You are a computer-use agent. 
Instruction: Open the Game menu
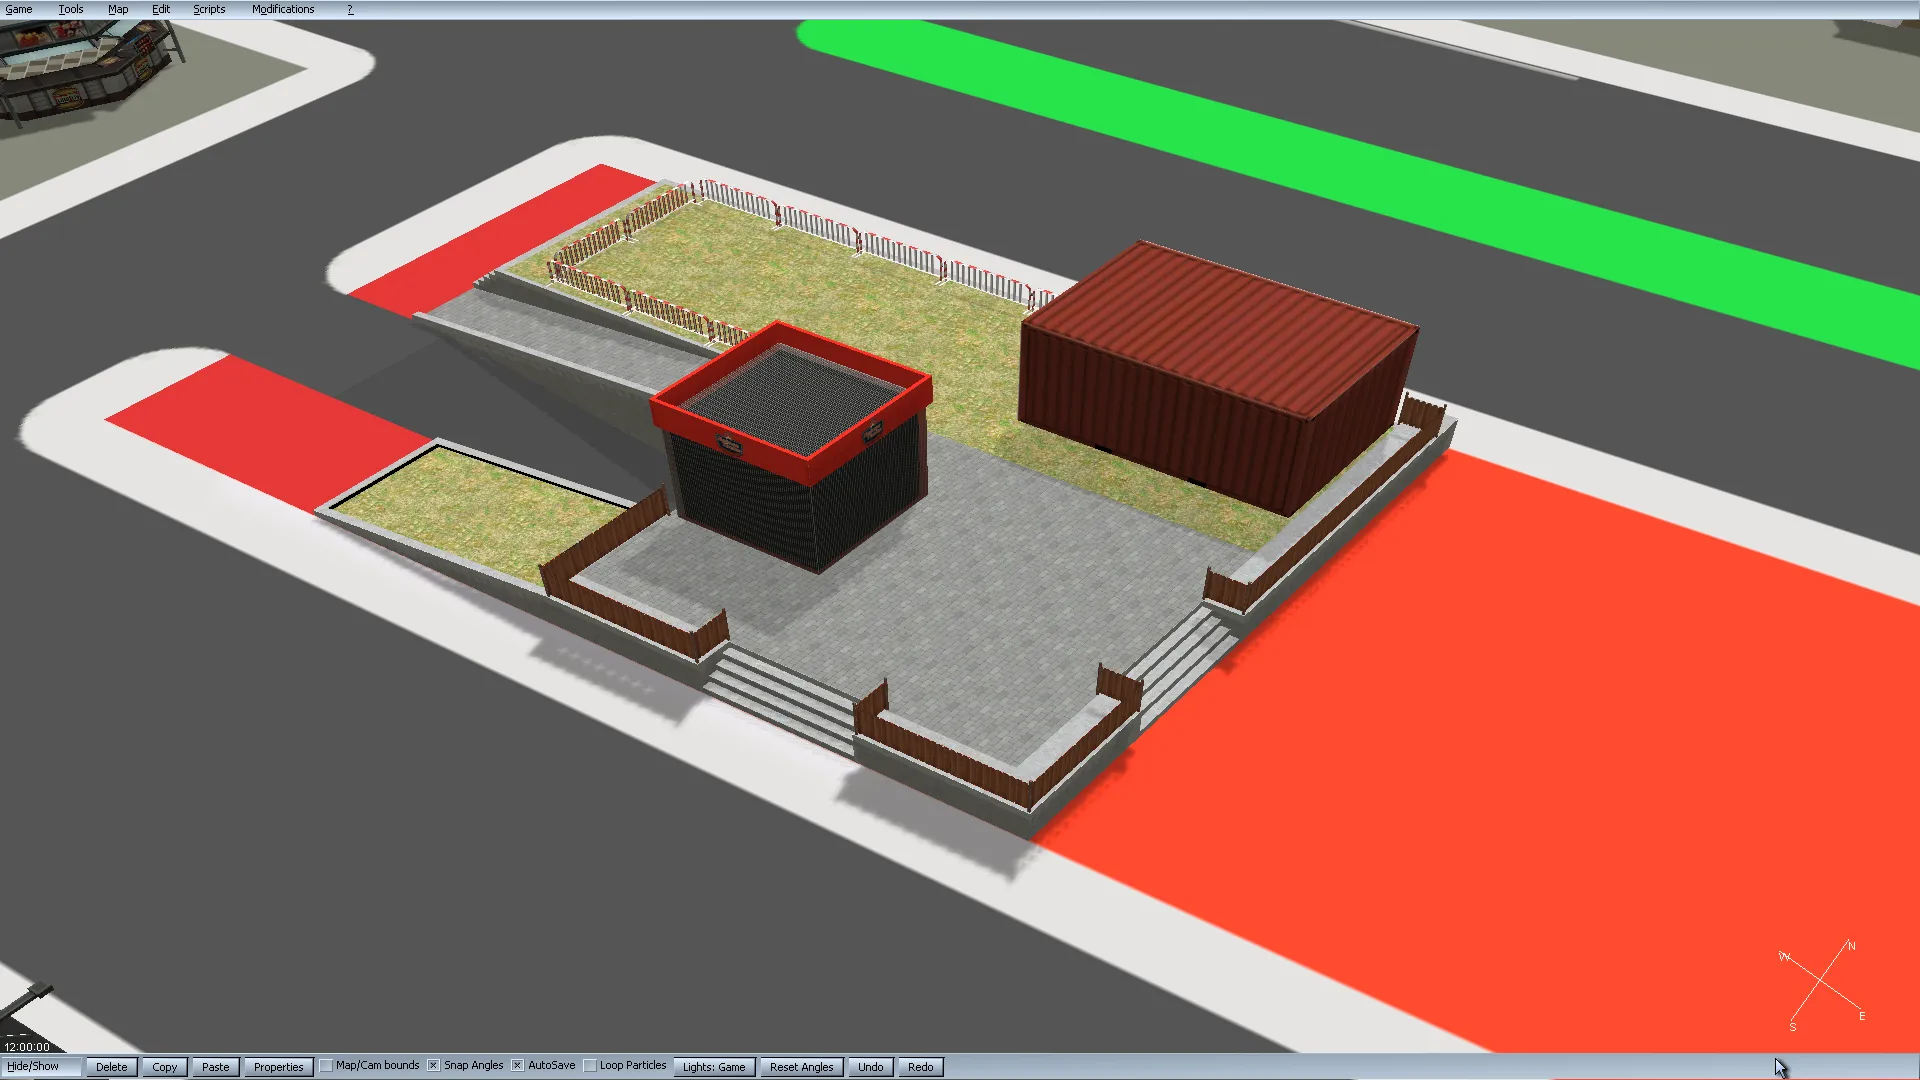click(19, 9)
